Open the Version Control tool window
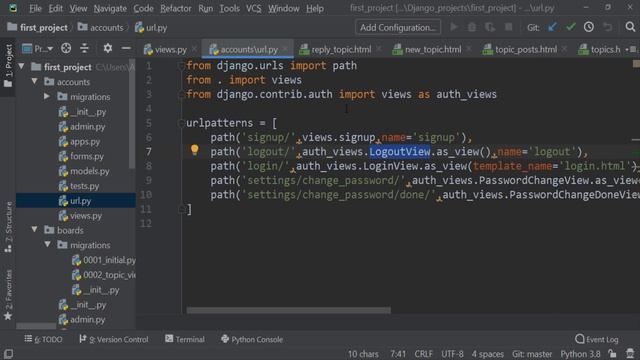 (x=113, y=339)
